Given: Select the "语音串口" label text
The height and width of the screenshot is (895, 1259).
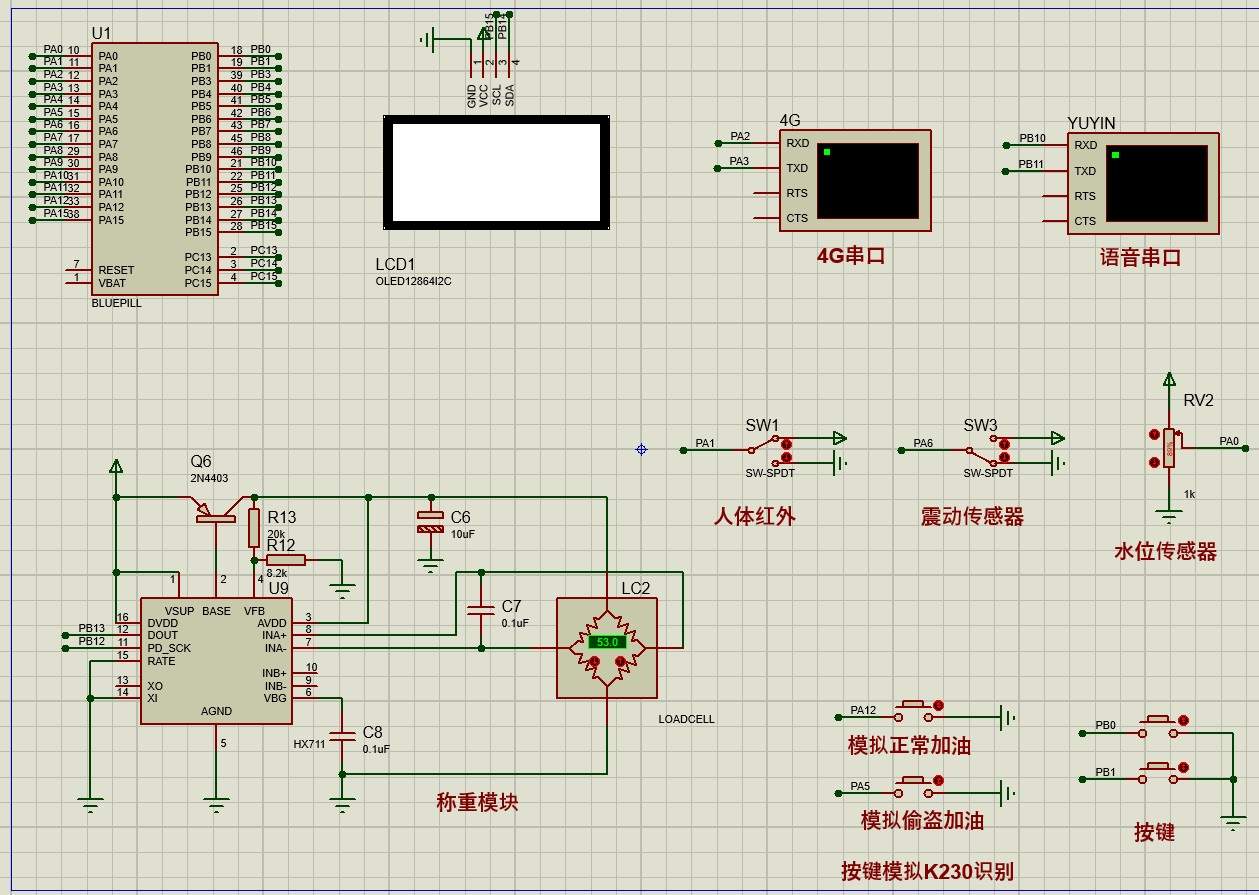Looking at the screenshot, I should click(1141, 257).
